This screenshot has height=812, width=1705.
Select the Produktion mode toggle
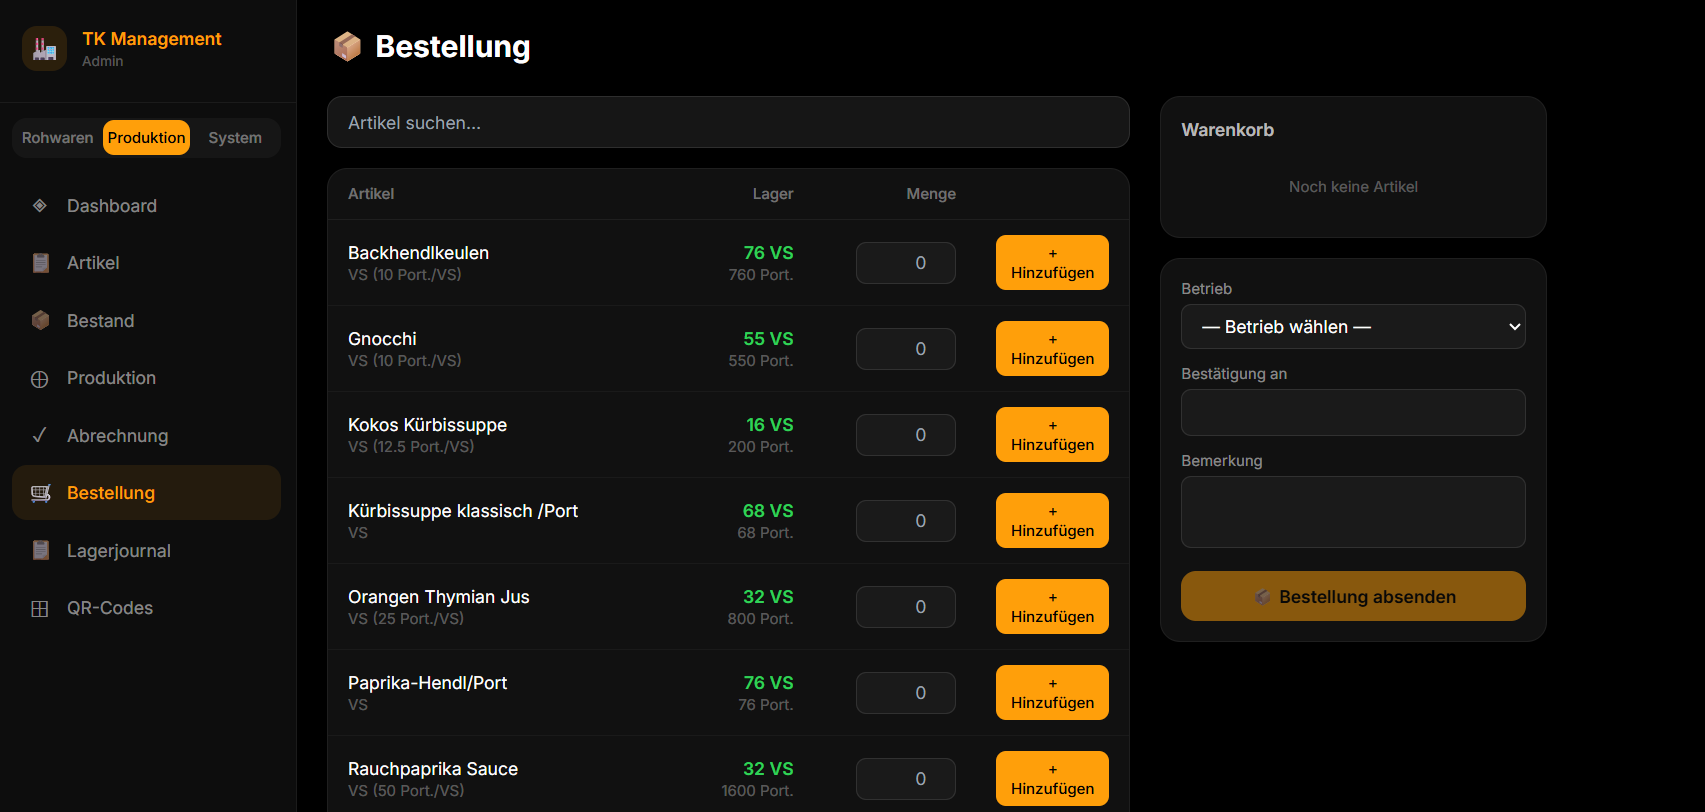coord(146,137)
